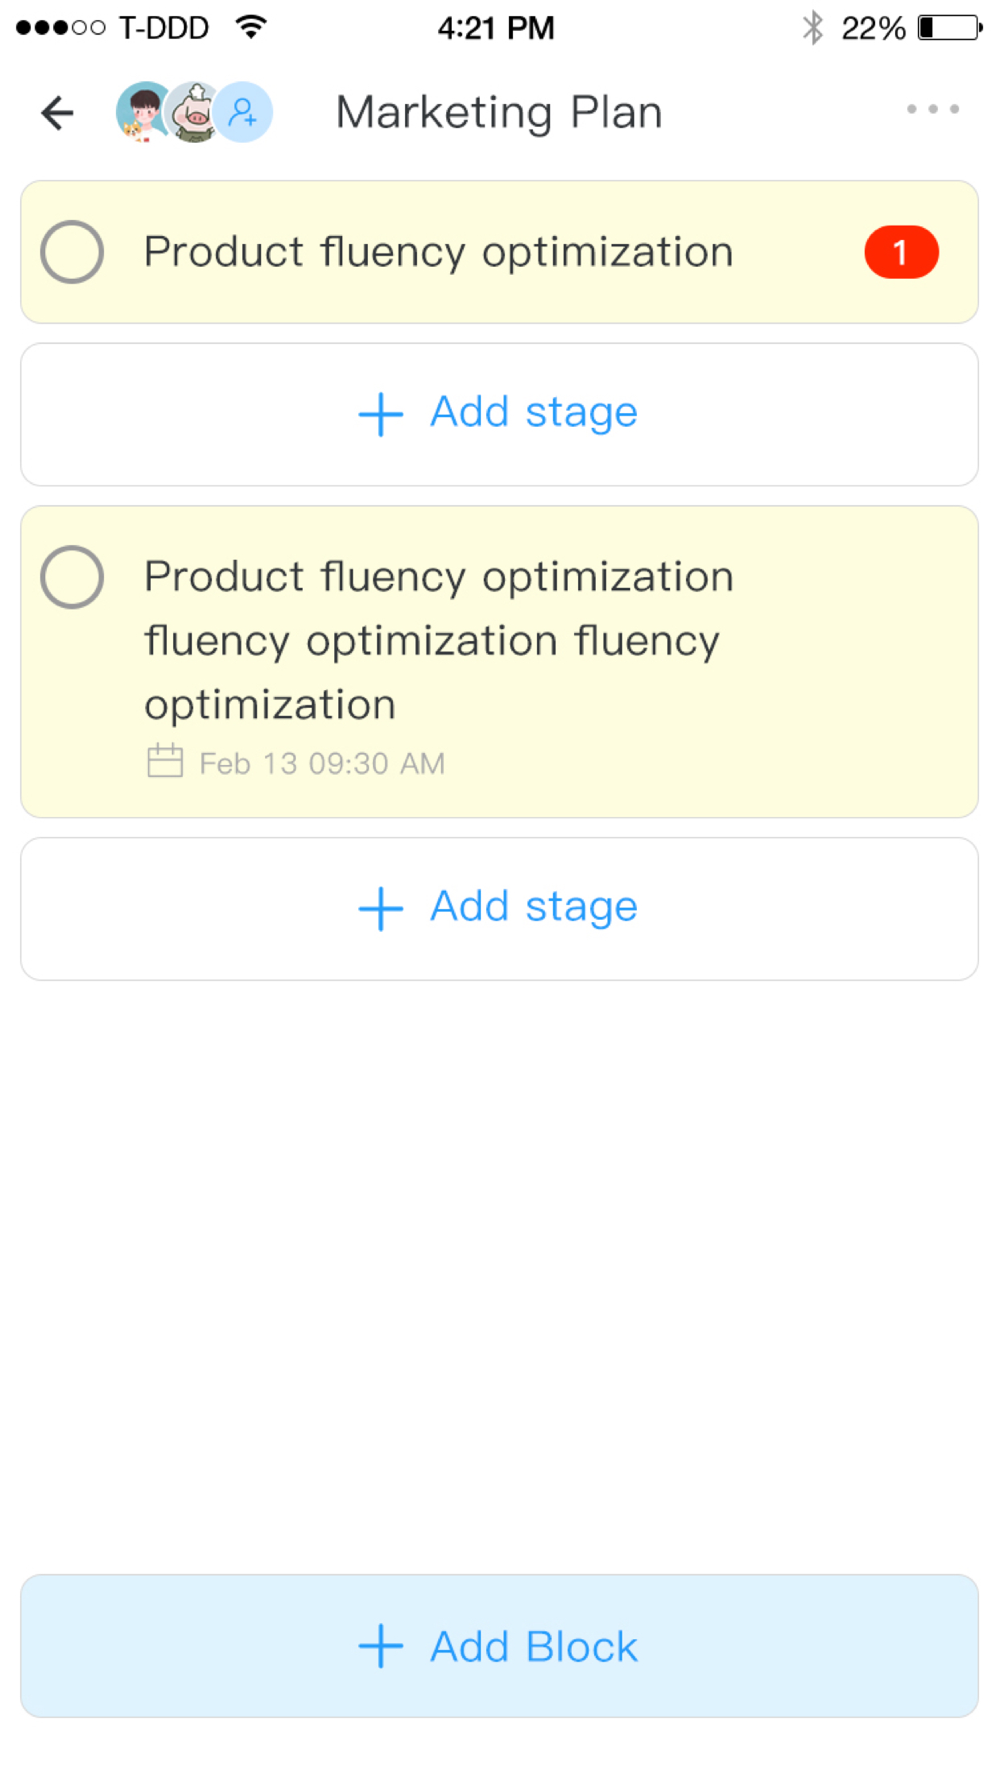Viewport: 1000px width, 1778px height.
Task: Tap the plus icon in Add Block
Action: point(380,1646)
